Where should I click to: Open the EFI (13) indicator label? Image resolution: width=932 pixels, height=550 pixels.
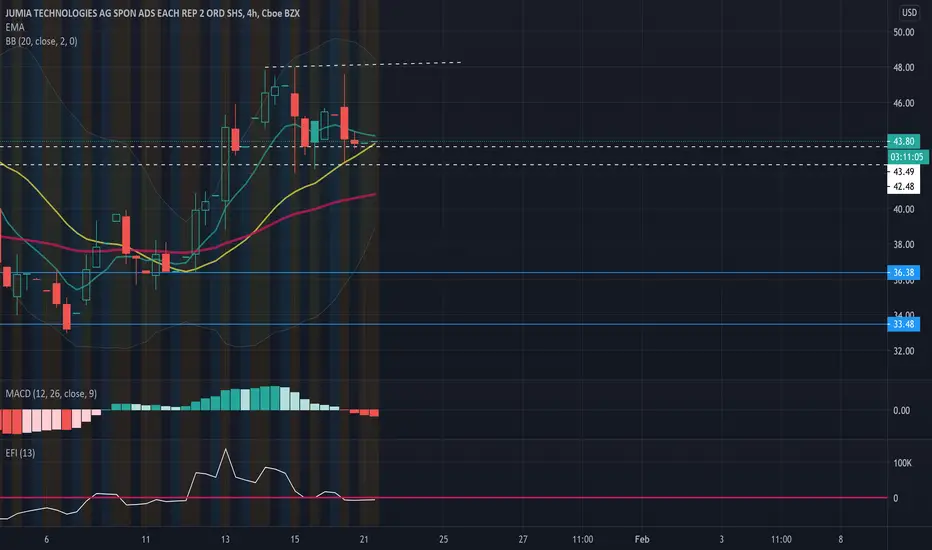tap(20, 453)
